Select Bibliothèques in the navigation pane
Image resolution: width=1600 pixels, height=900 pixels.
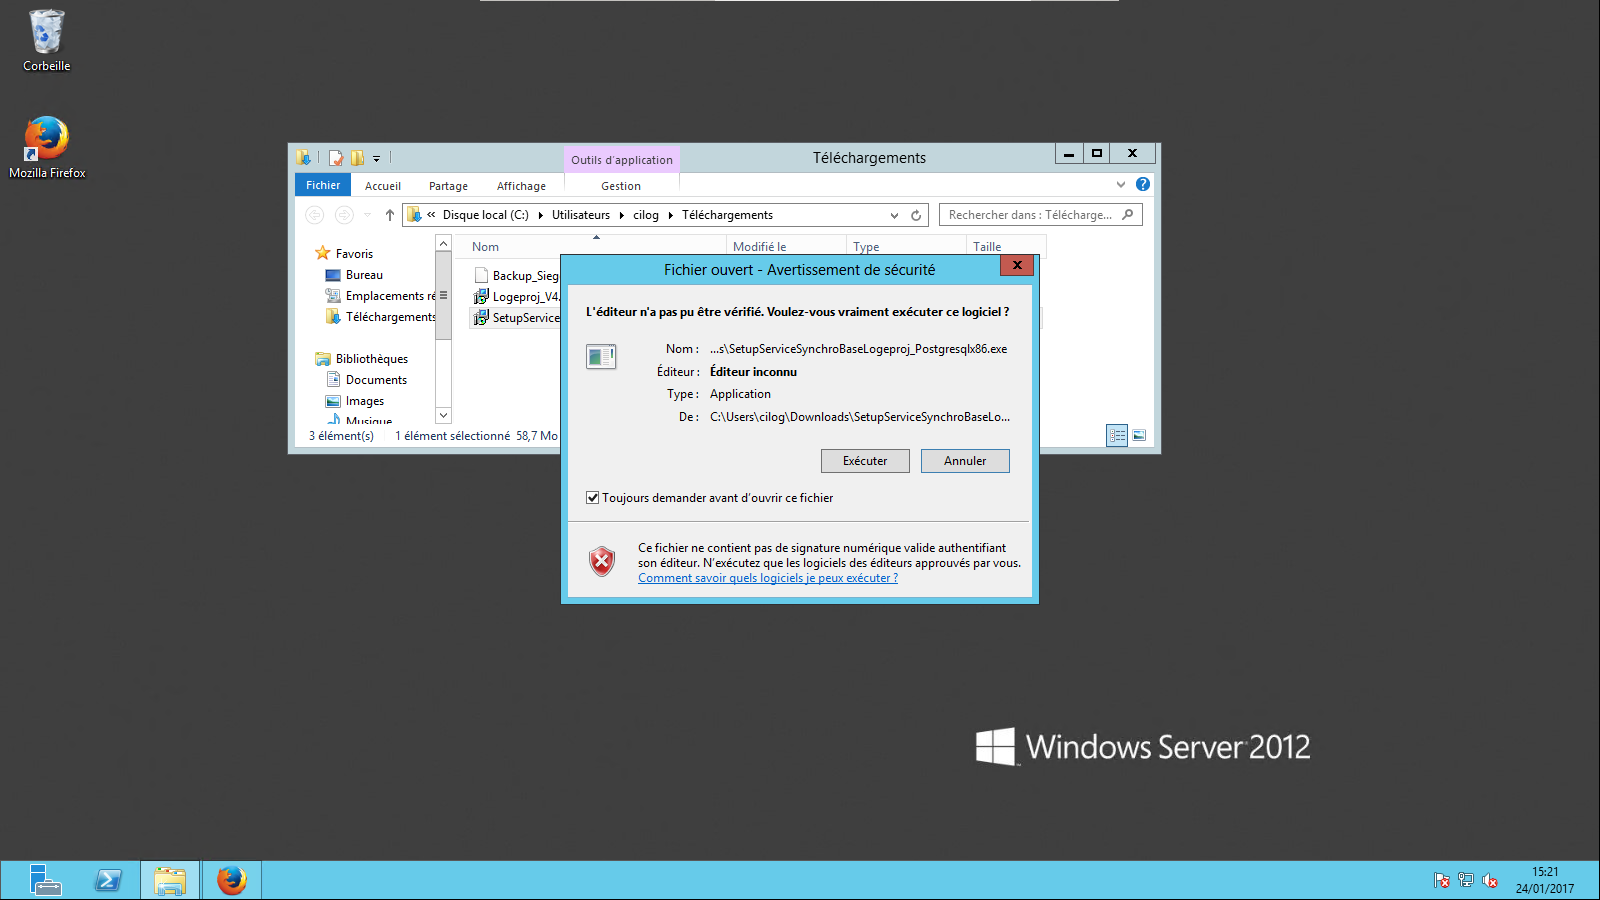point(362,359)
